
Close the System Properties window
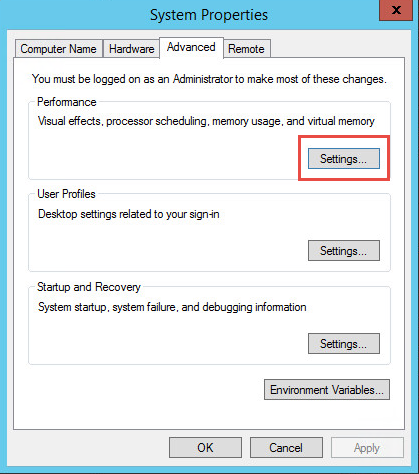[x=396, y=10]
